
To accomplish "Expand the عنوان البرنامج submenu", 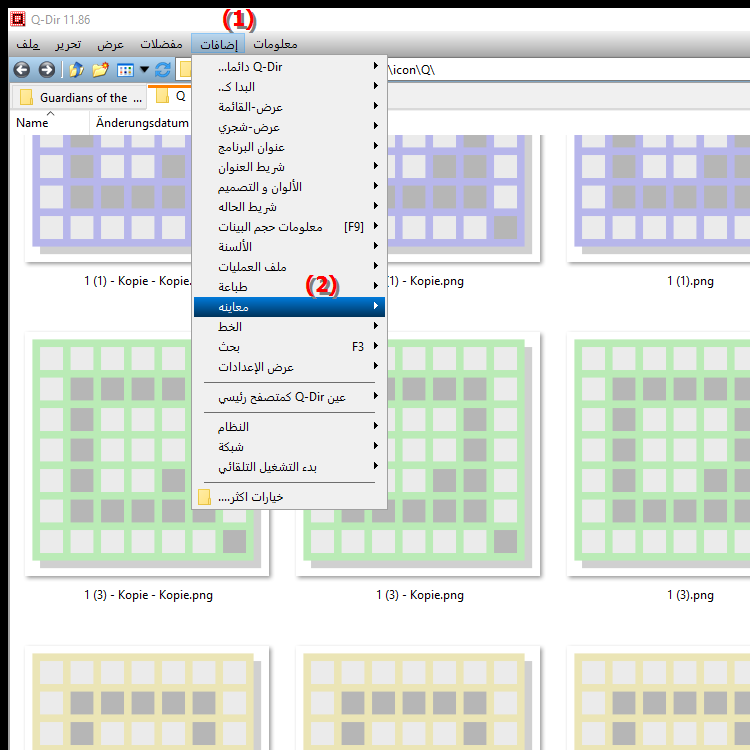I will [289, 147].
